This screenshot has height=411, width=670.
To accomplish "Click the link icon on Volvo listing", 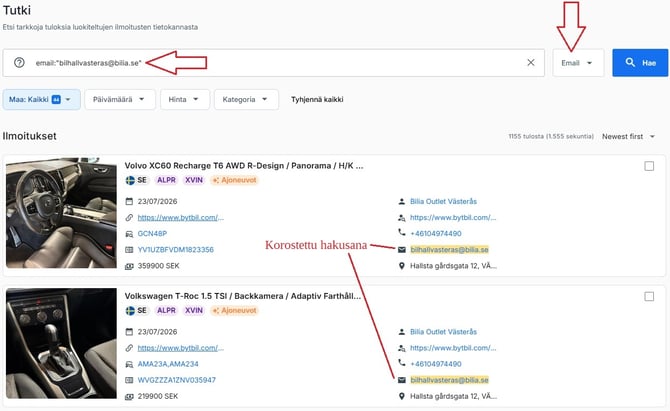I will 129,217.
